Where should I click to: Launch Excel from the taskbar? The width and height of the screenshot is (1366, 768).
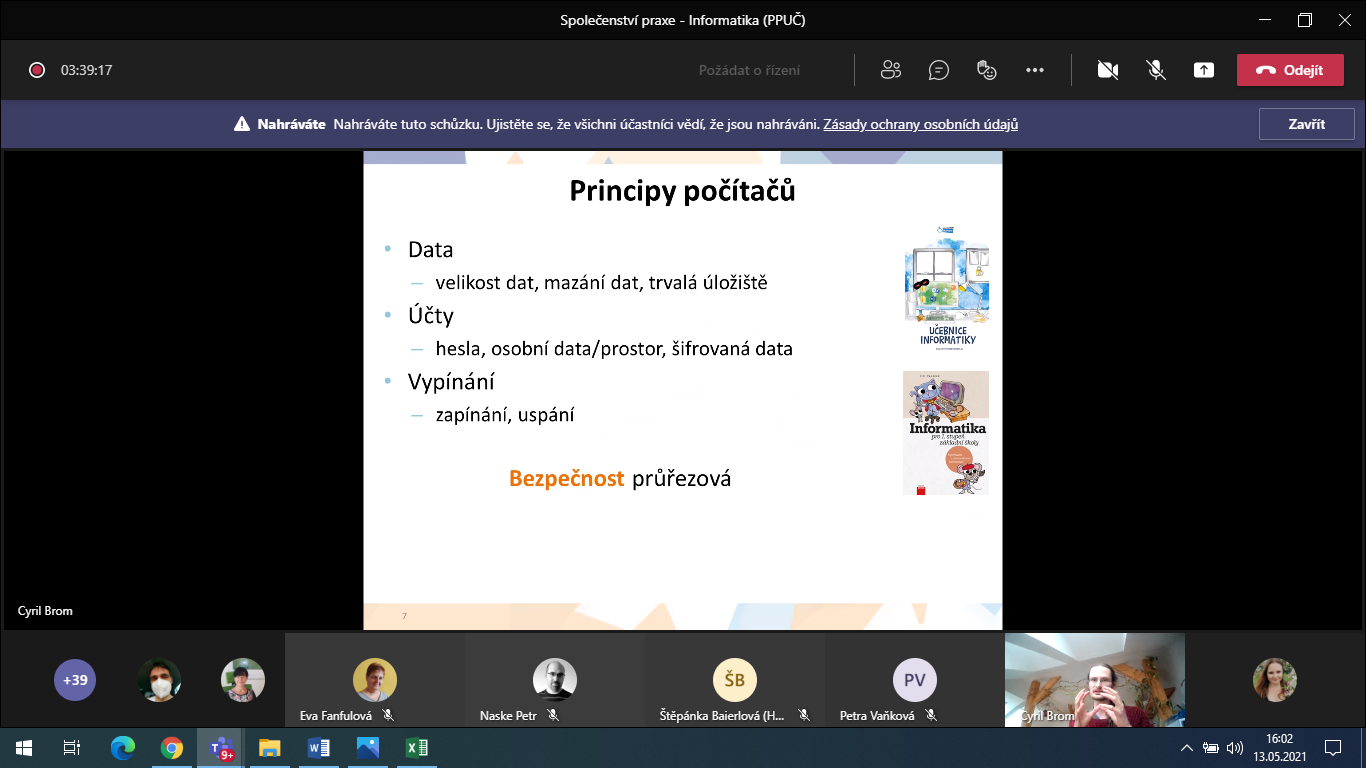pyautogui.click(x=417, y=747)
